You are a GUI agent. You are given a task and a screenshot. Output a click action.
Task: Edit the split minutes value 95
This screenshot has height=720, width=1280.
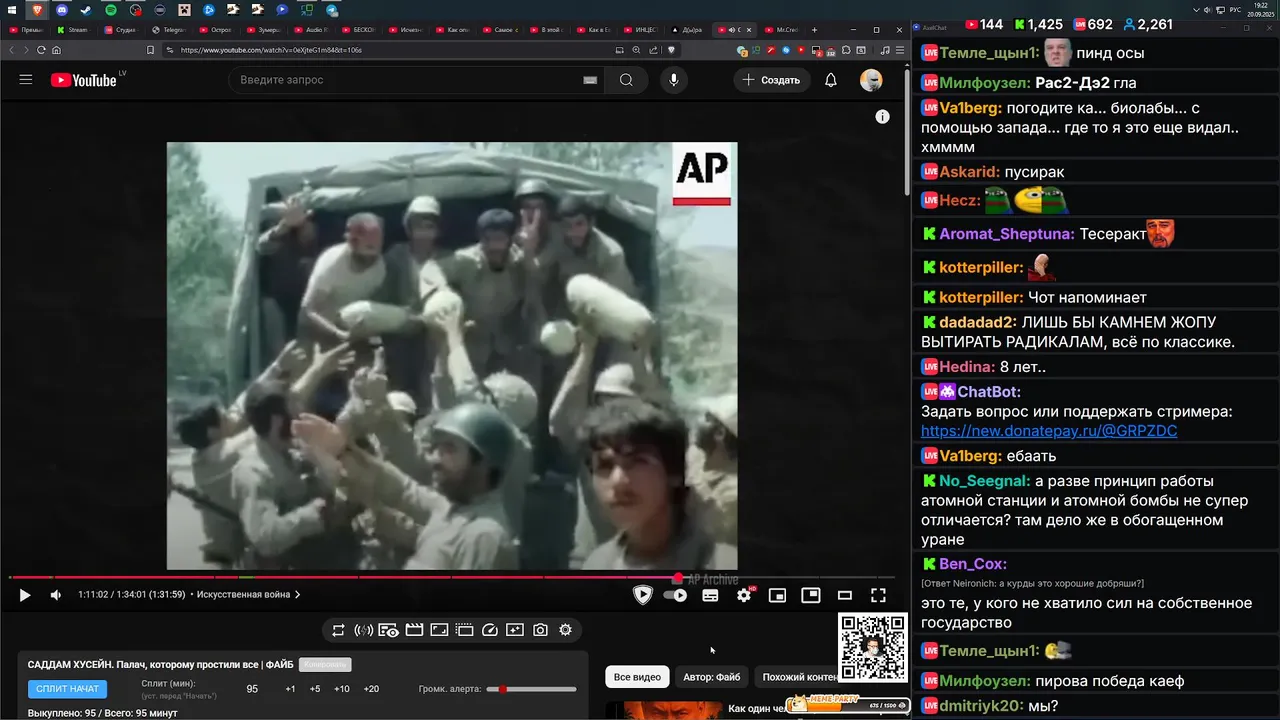tap(252, 689)
